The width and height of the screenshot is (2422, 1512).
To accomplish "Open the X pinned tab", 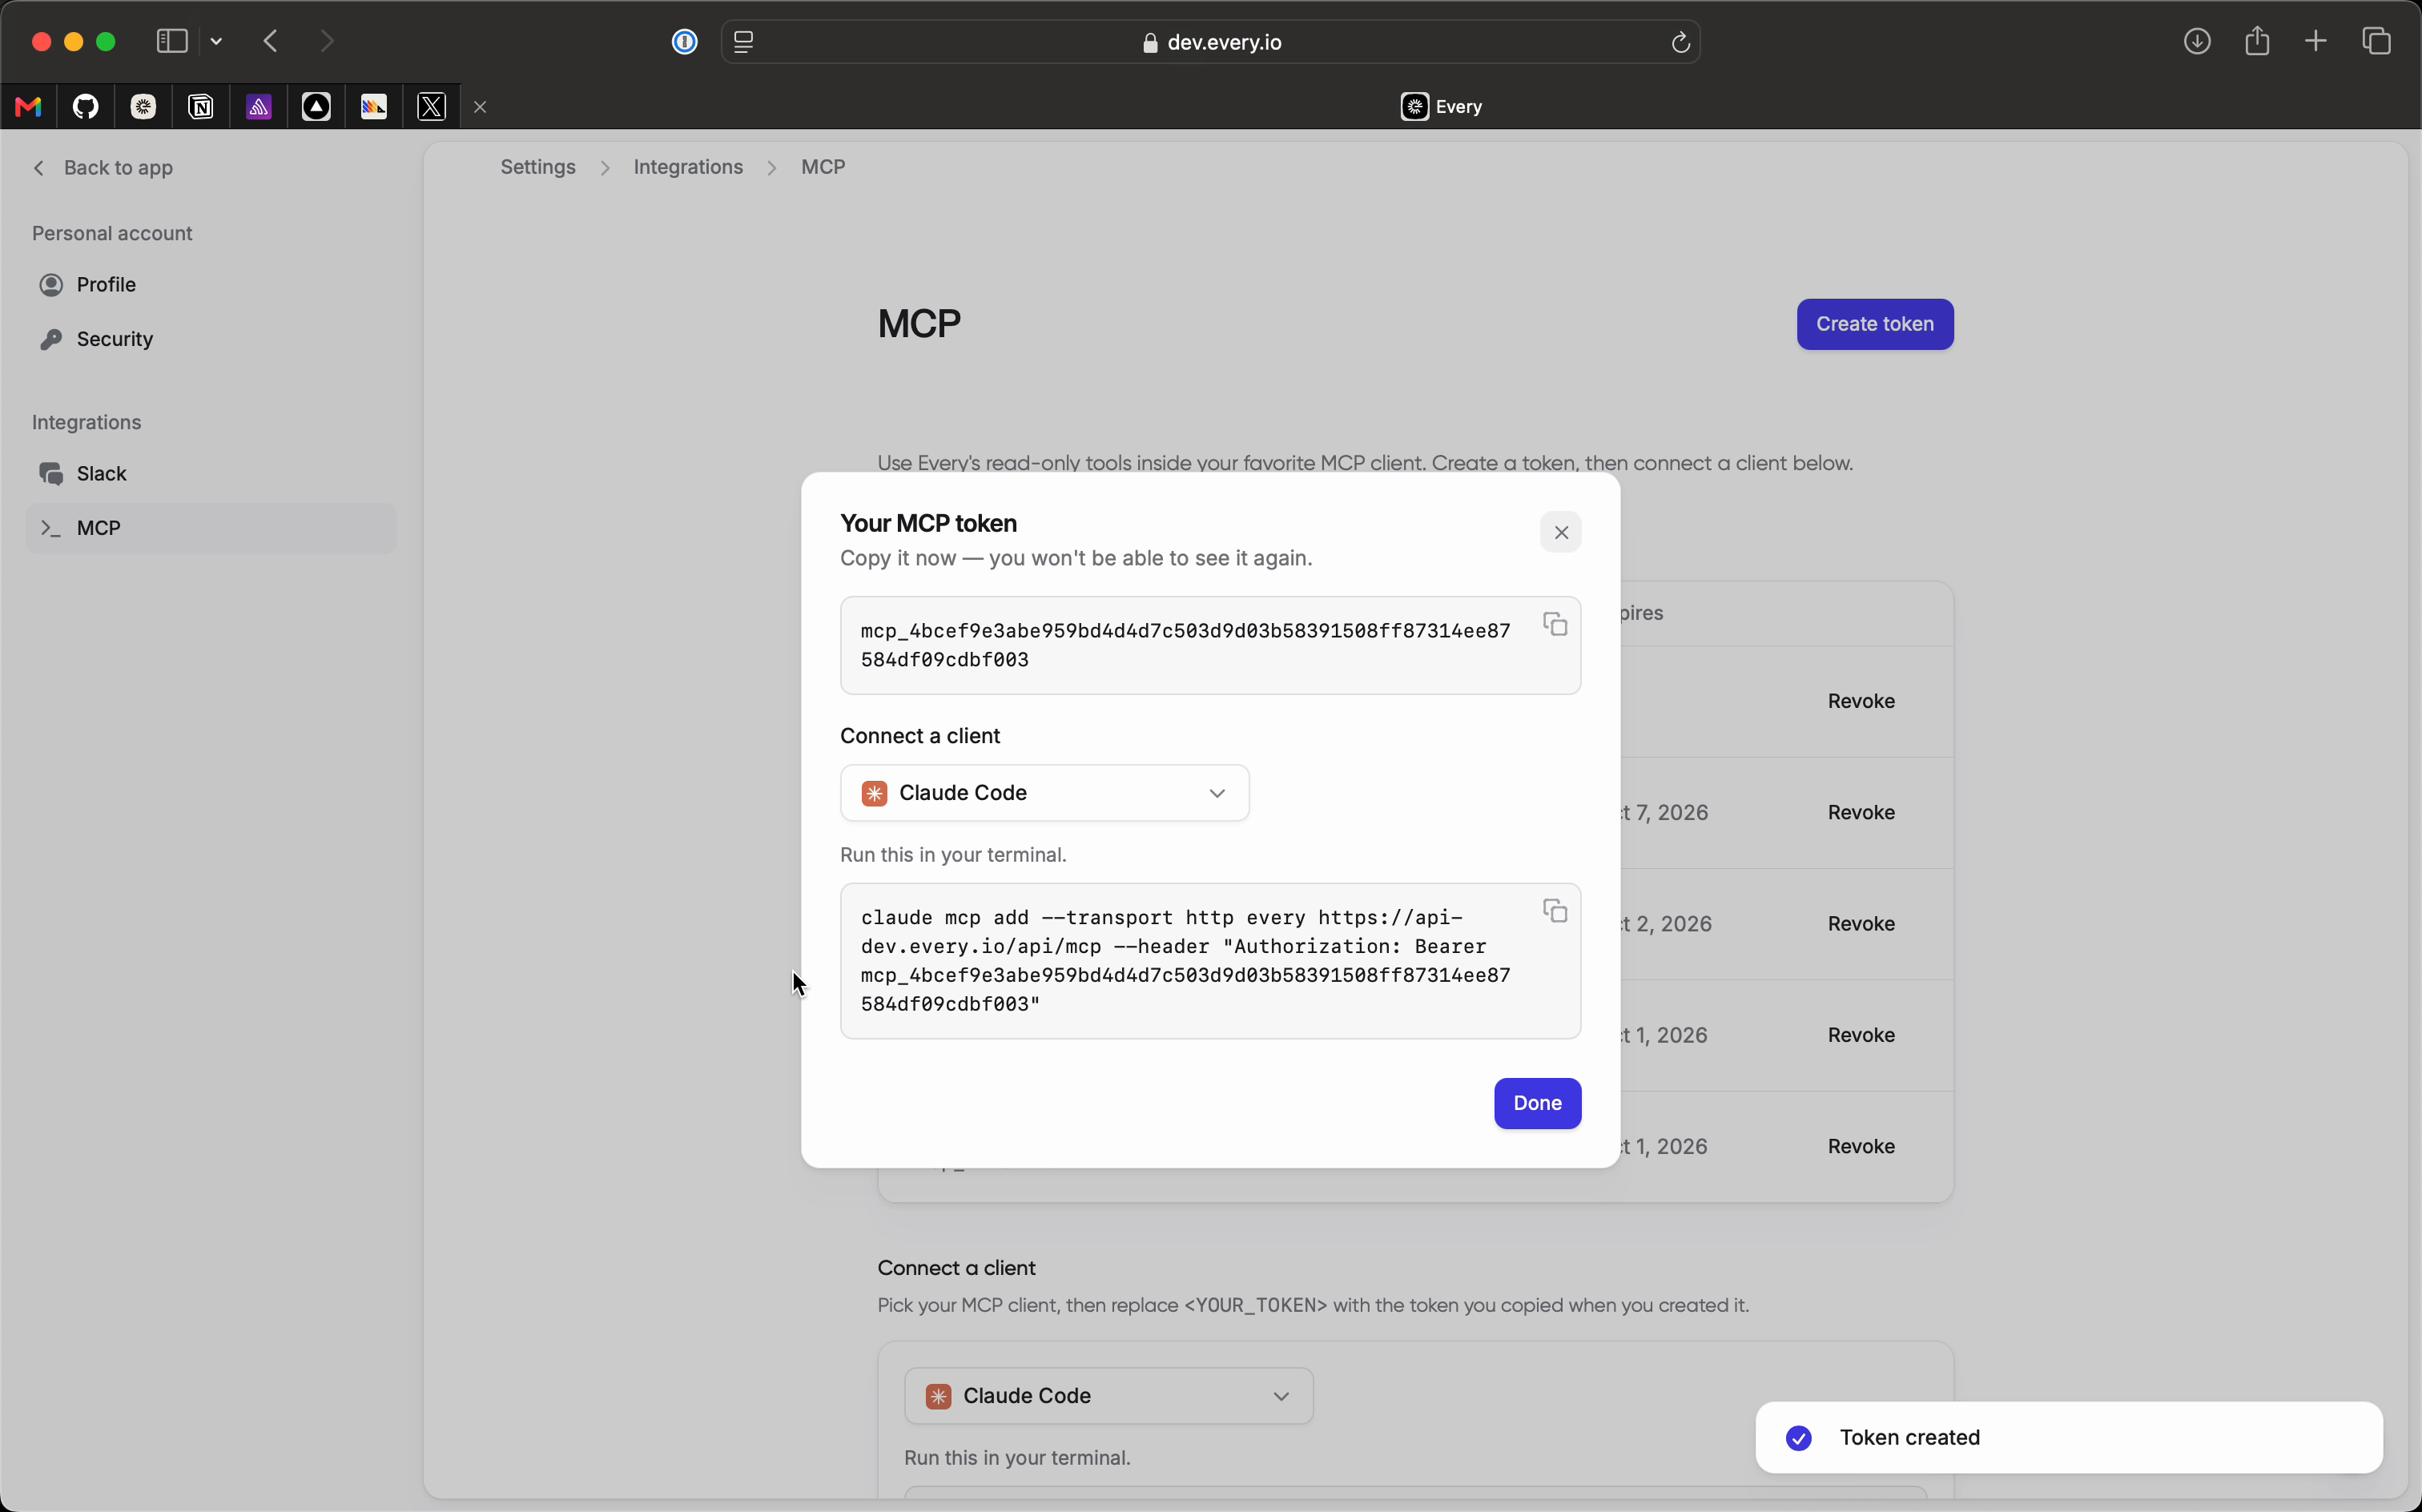I will pyautogui.click(x=432, y=107).
